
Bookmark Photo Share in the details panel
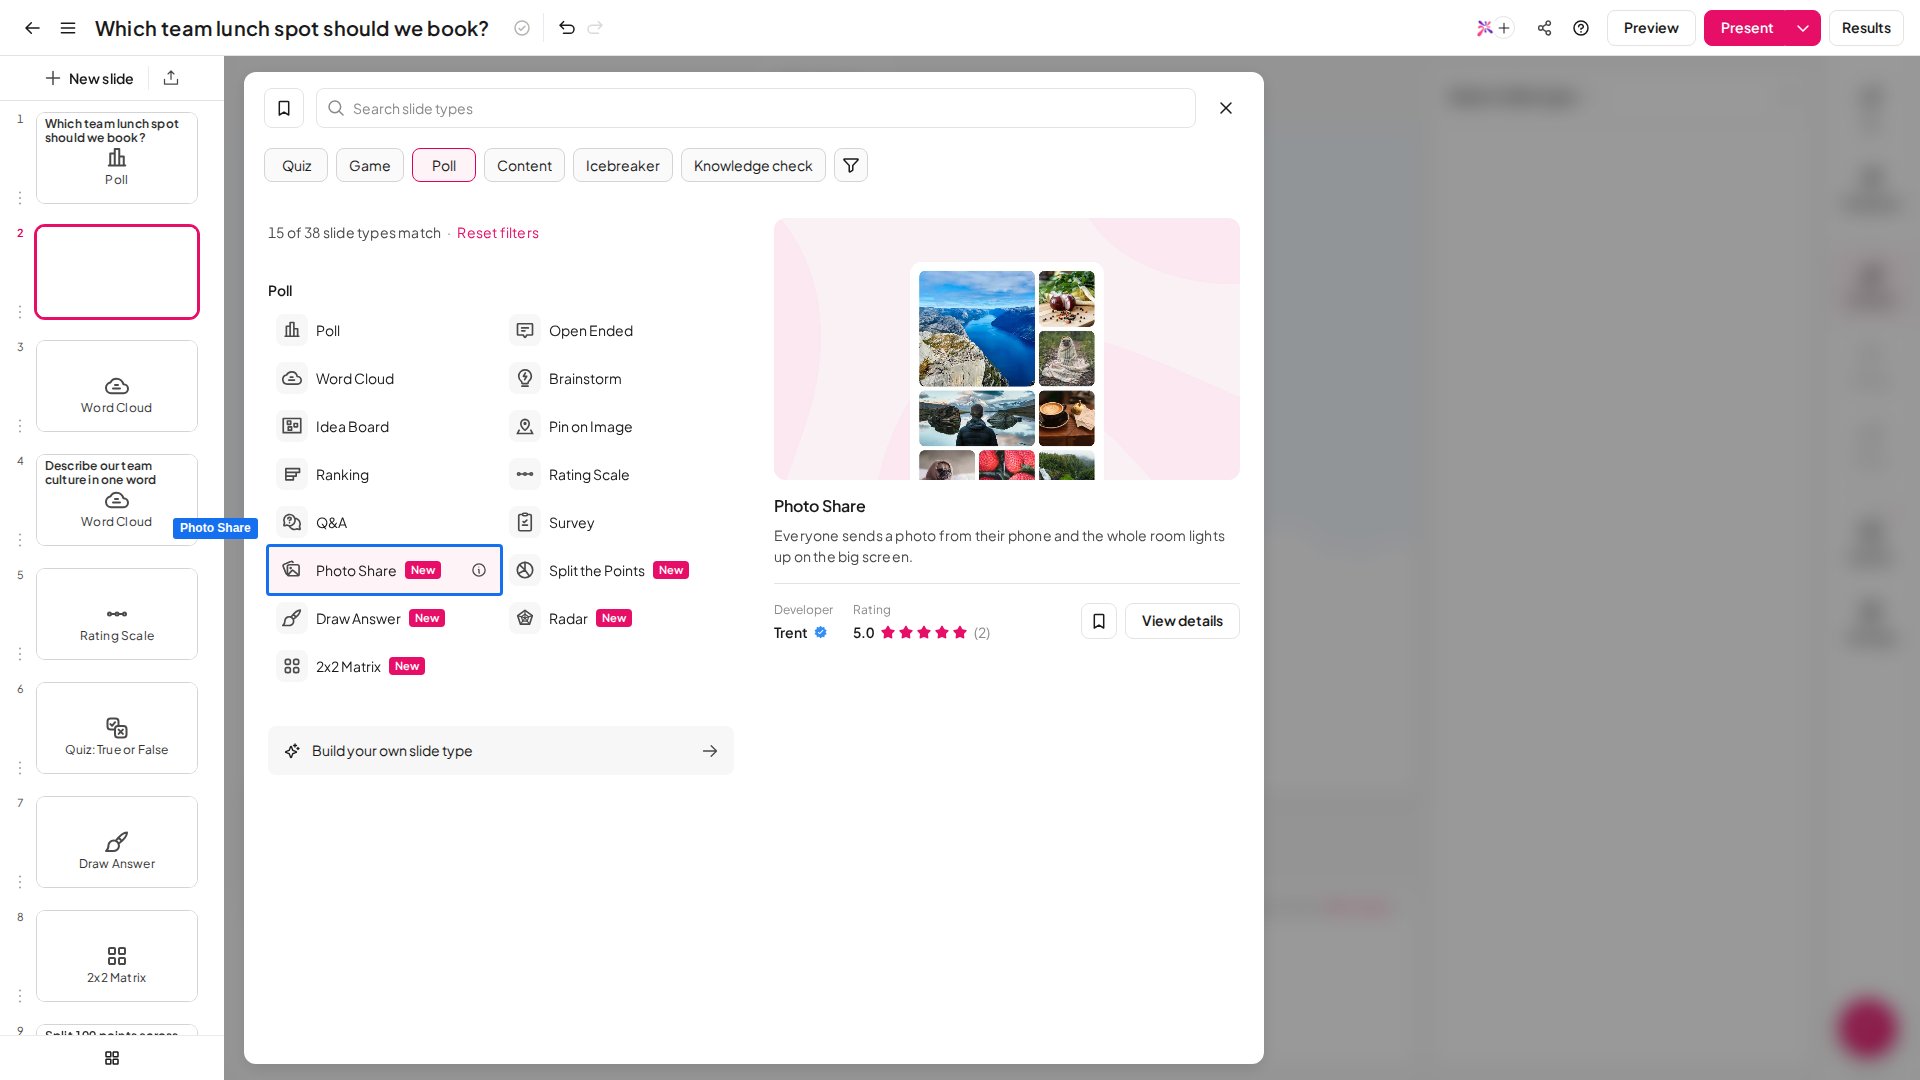(x=1099, y=621)
